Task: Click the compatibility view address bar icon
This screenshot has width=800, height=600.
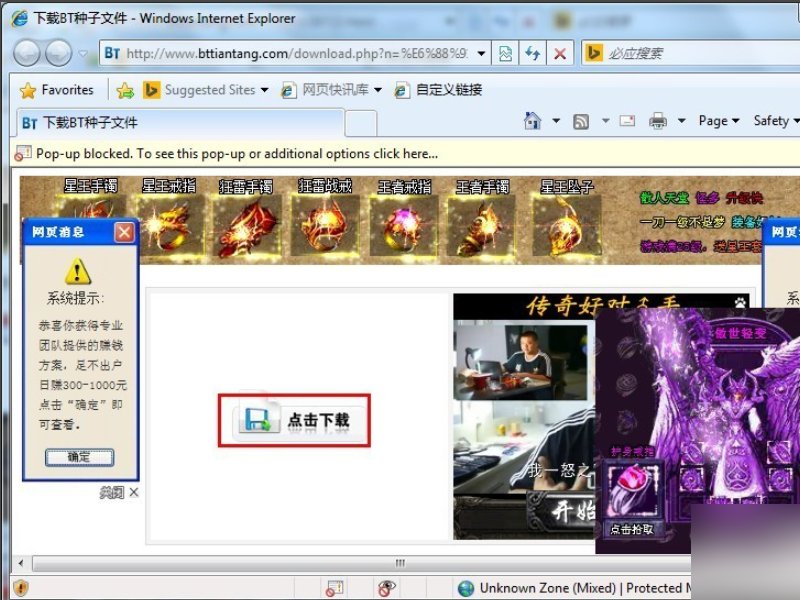Action: click(x=506, y=54)
